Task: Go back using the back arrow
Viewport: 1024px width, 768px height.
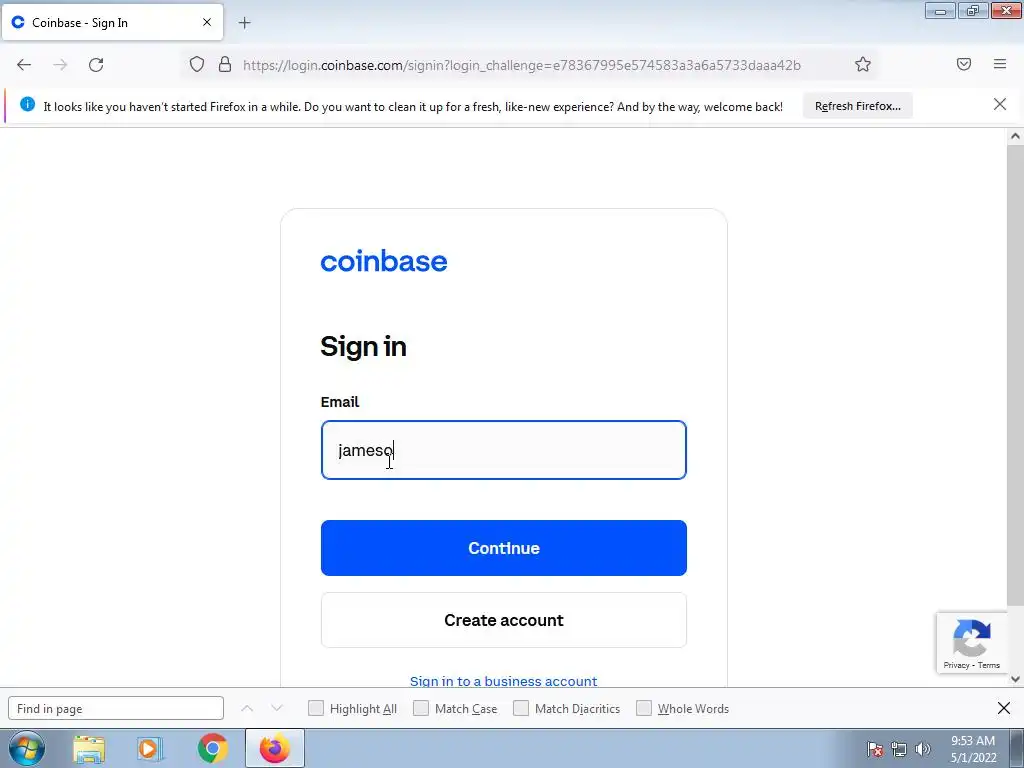Action: 24,65
